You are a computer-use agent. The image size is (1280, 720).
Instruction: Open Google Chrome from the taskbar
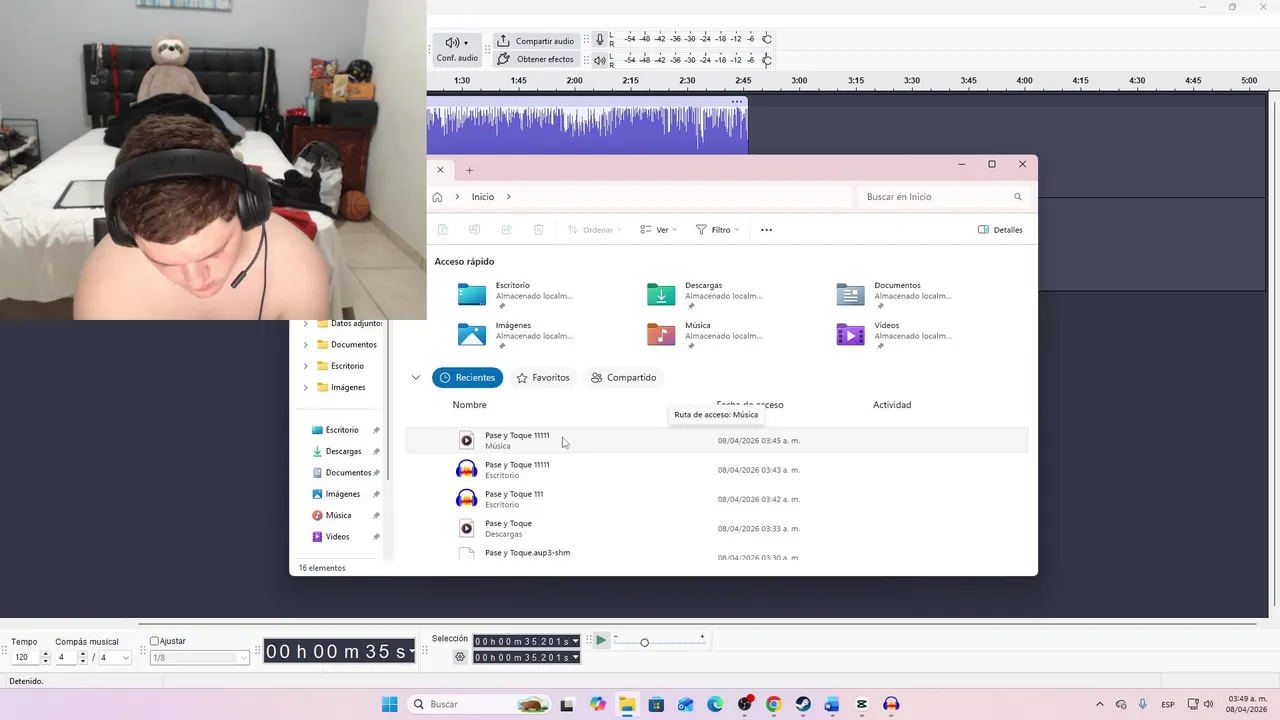click(774, 704)
